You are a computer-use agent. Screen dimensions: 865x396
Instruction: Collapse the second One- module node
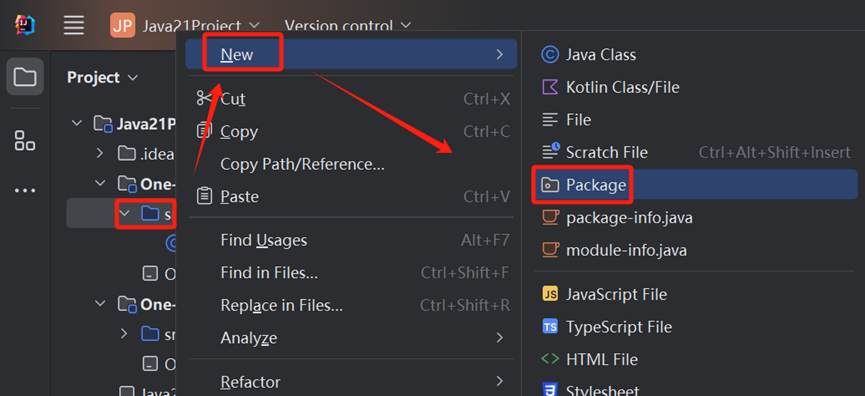point(100,303)
